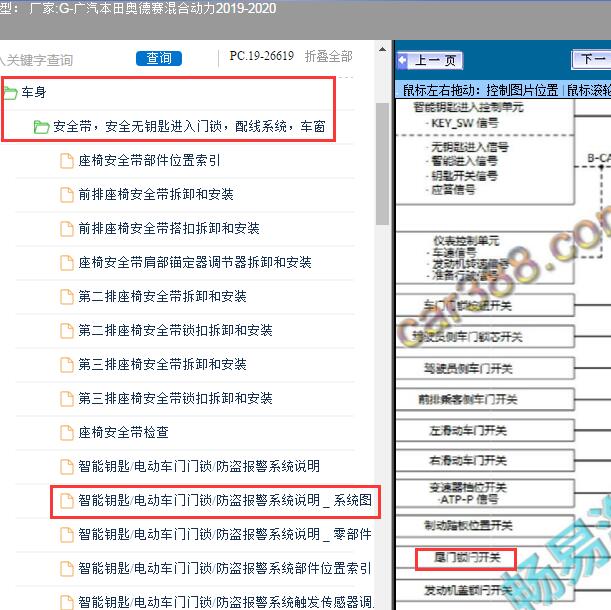Click the tree panel vertical scrollbar

(x=383, y=160)
